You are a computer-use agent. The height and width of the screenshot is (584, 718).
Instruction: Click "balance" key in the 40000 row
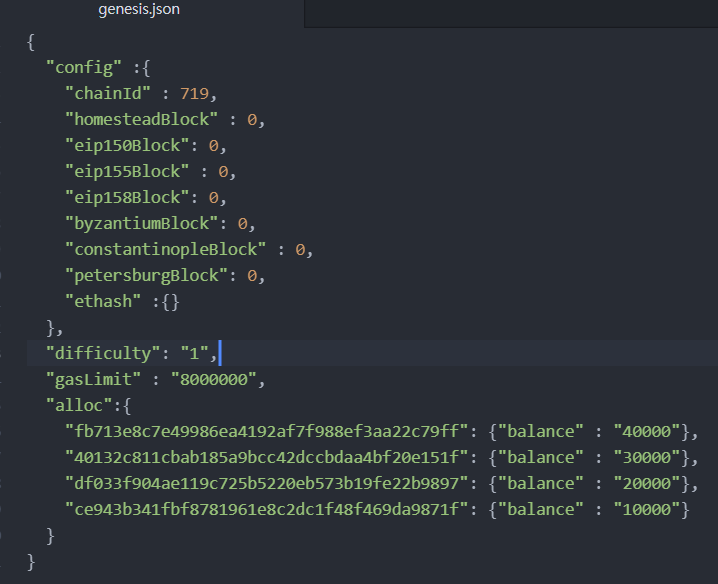click(541, 431)
